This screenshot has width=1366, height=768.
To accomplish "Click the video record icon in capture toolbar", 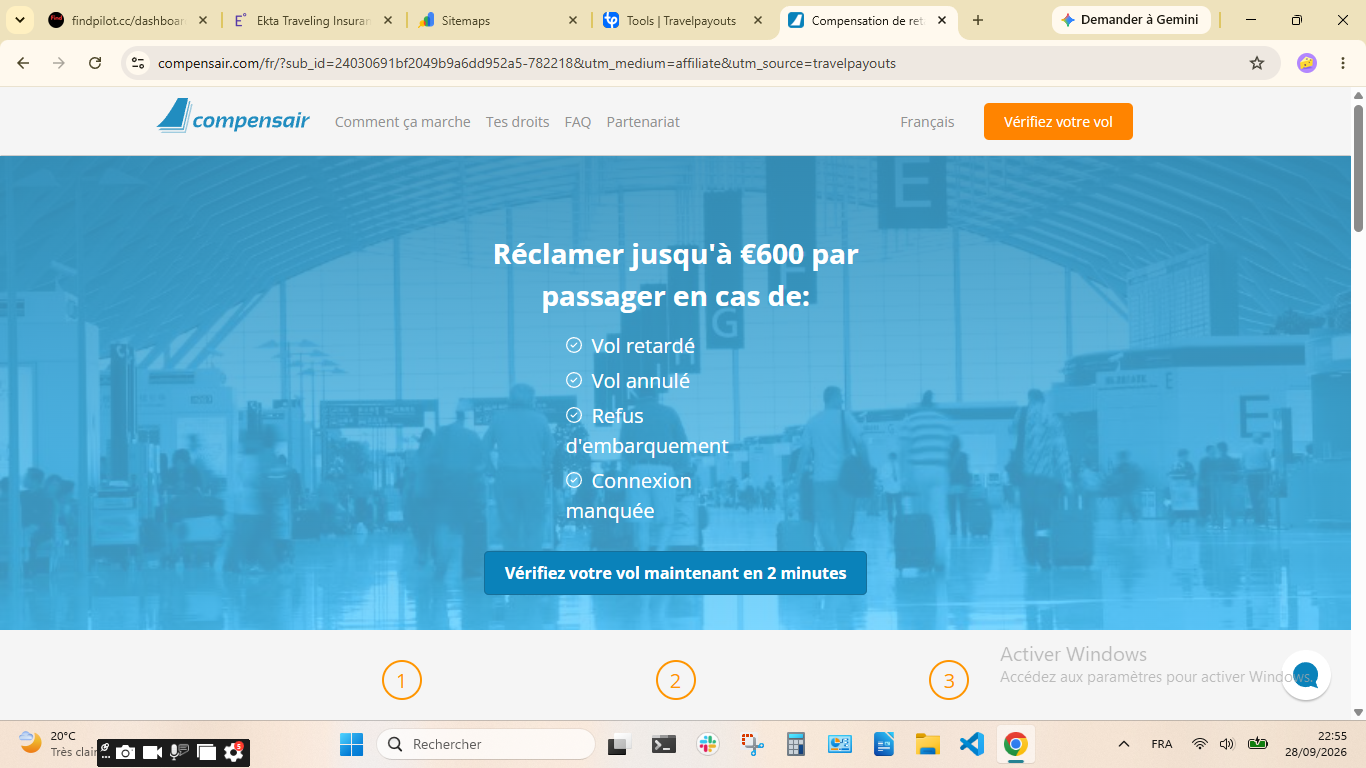I will 152,753.
